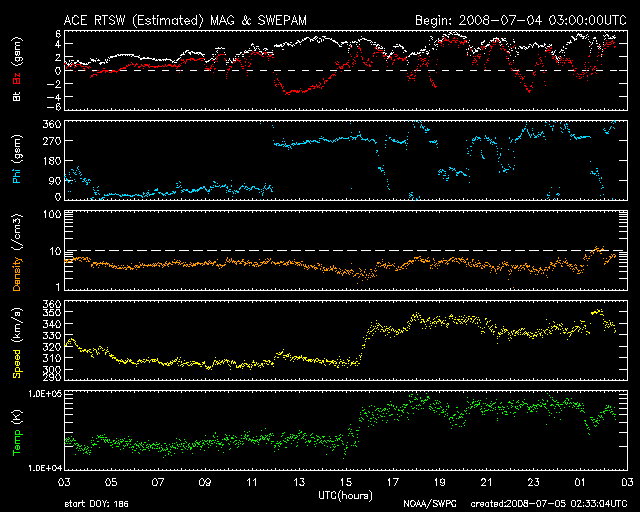This screenshot has height=512, width=640.
Task: Click the '100' tick on the Density axis
Action: tap(52, 214)
